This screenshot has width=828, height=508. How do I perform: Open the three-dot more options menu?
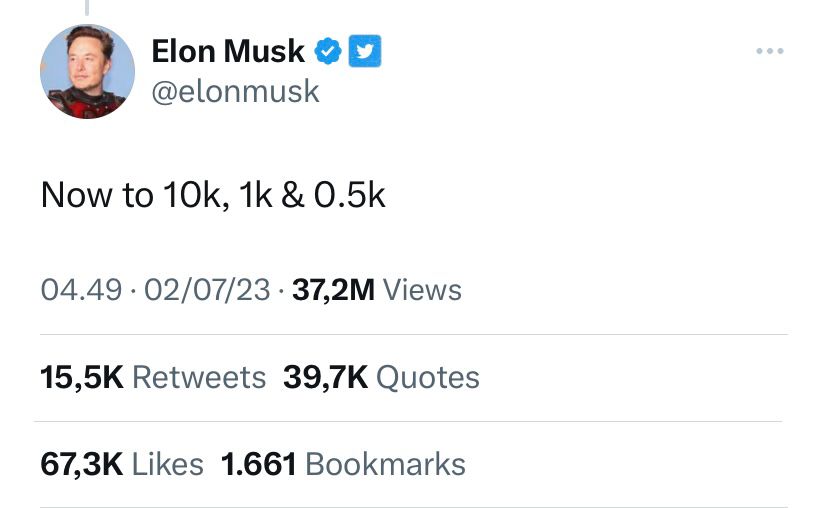click(769, 51)
